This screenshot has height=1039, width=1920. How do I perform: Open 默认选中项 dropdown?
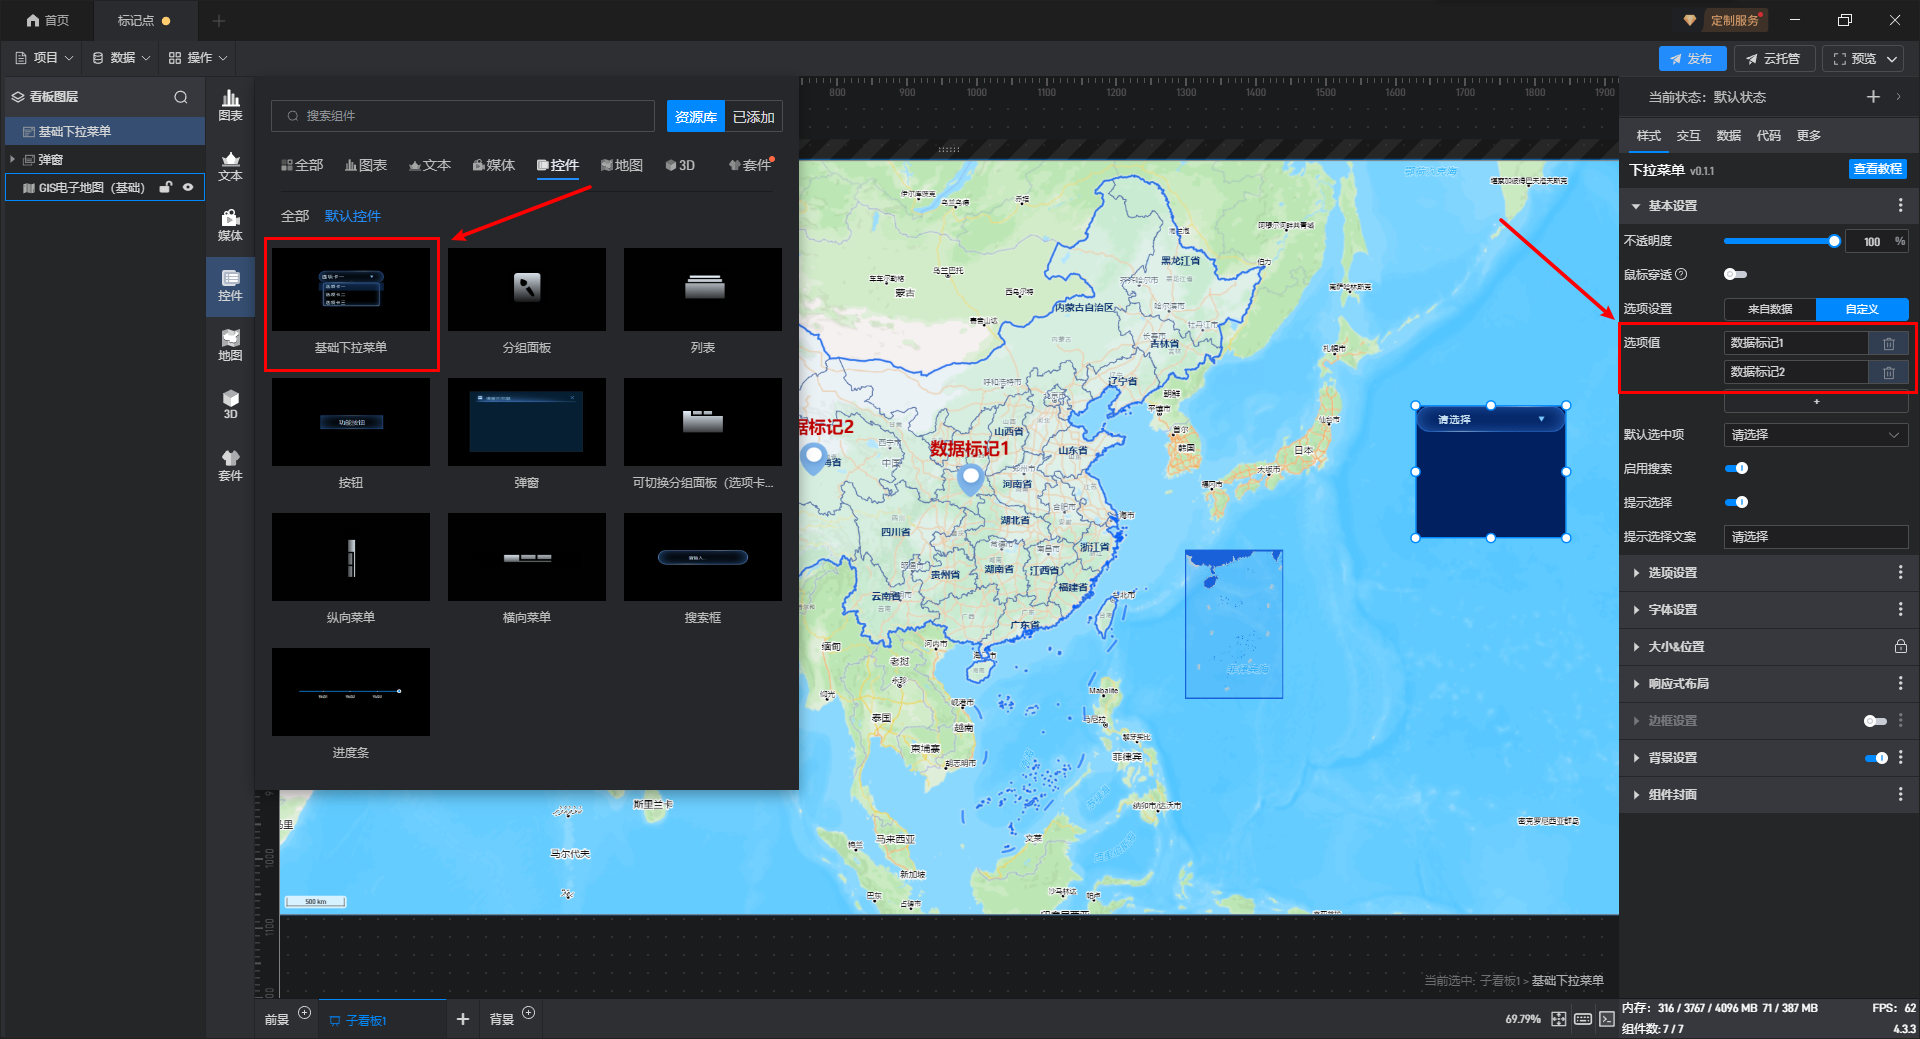[1816, 435]
